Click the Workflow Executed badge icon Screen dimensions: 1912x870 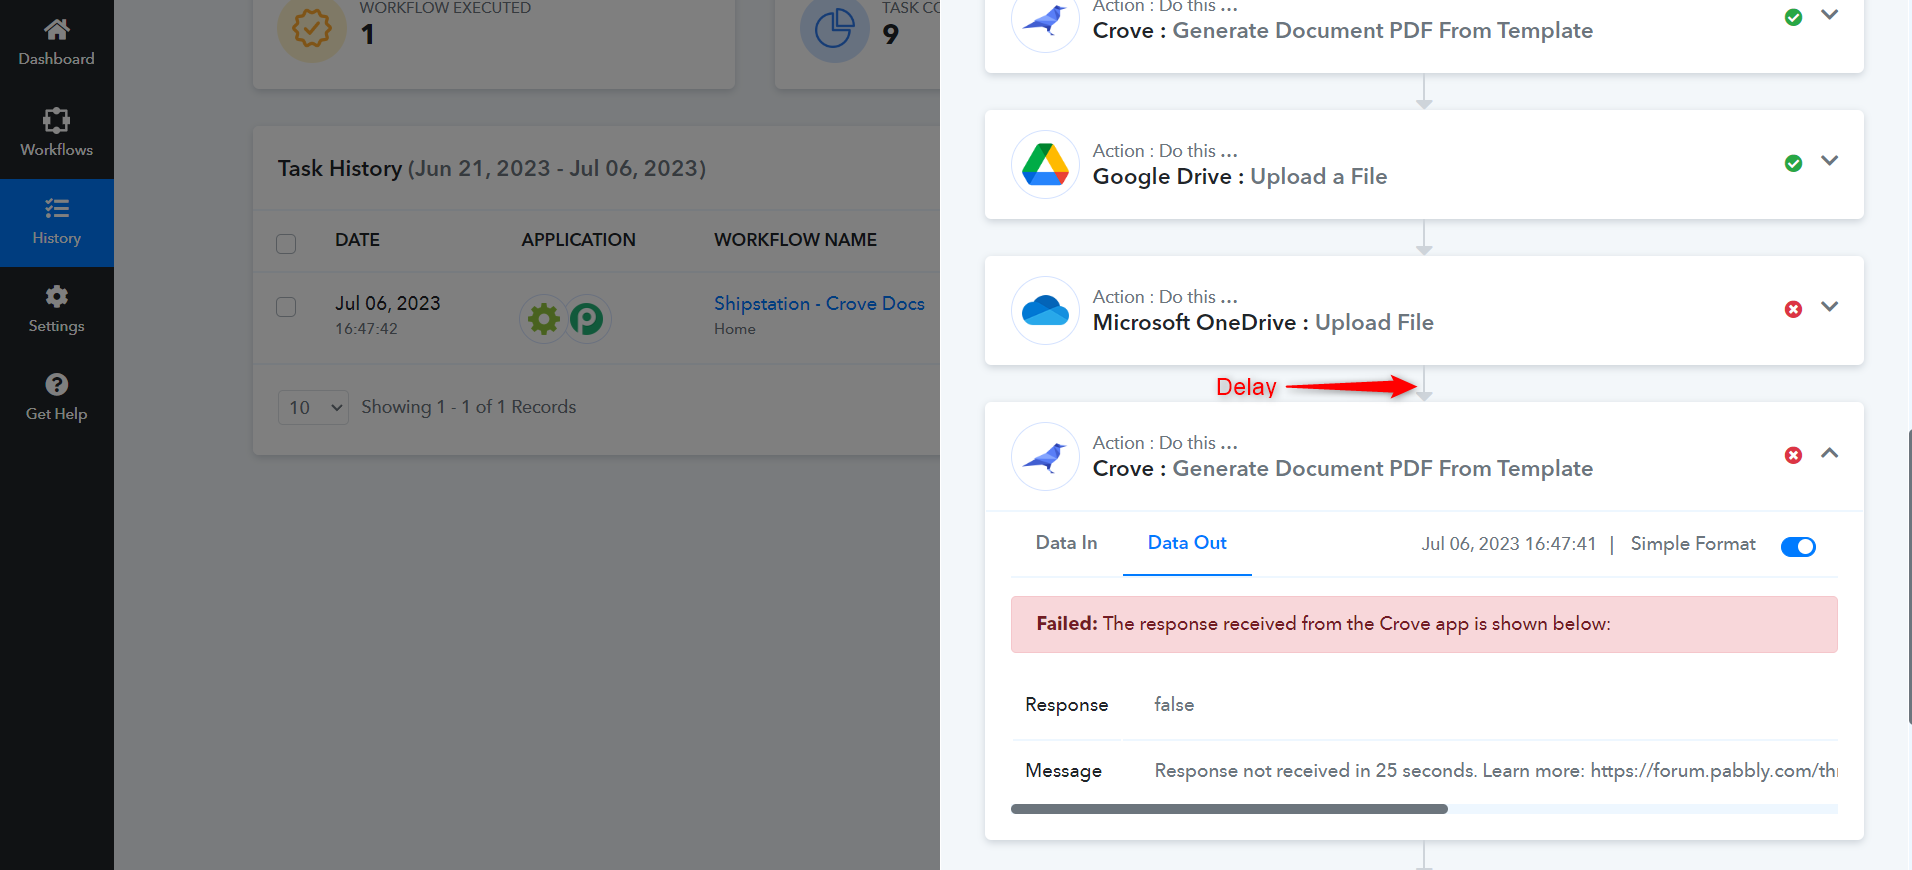pyautogui.click(x=311, y=28)
